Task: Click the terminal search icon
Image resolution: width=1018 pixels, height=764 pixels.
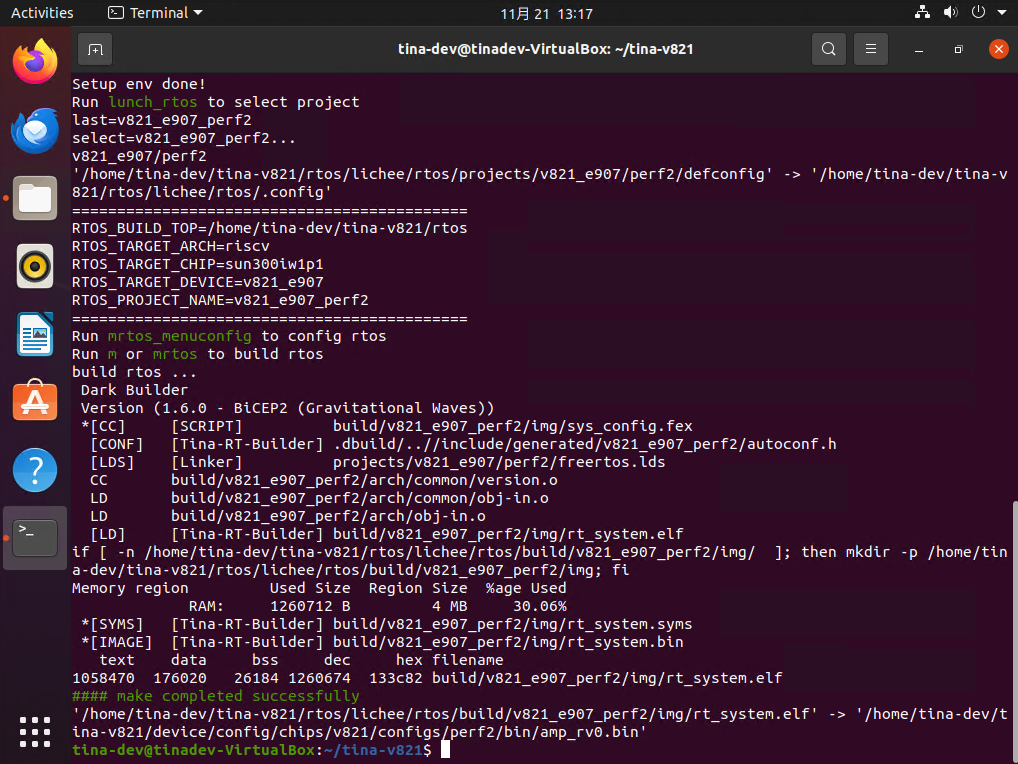Action: tap(828, 49)
